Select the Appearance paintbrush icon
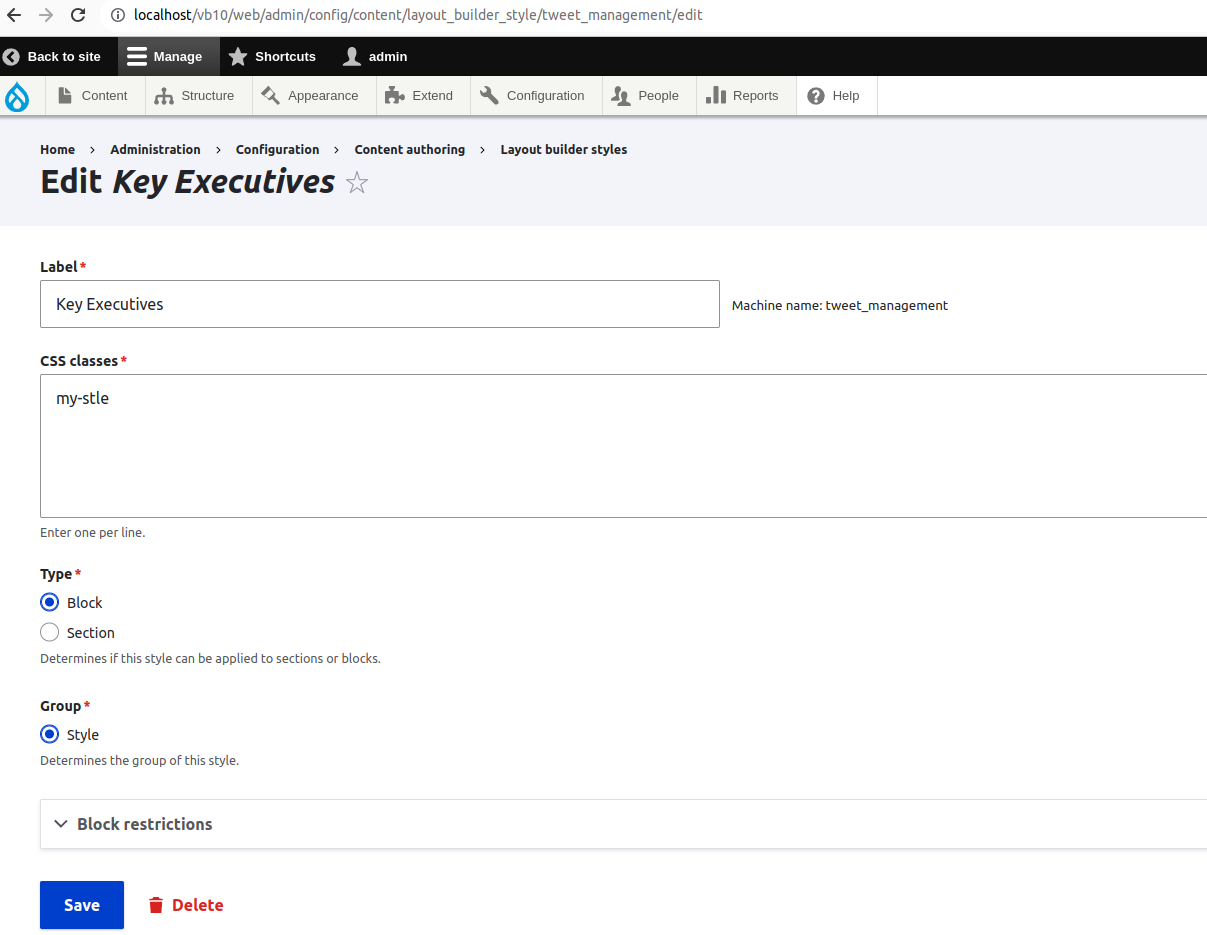This screenshot has width=1207, height=935. 269,95
